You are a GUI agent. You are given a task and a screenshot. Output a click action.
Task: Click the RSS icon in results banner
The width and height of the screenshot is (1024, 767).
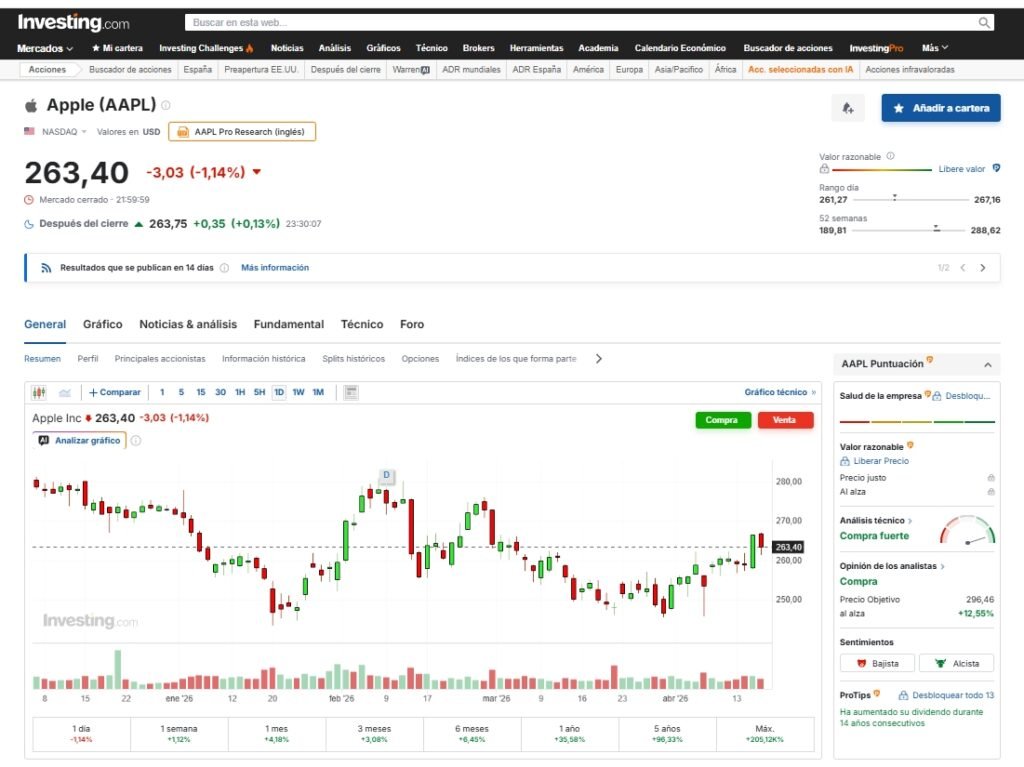pyautogui.click(x=46, y=268)
